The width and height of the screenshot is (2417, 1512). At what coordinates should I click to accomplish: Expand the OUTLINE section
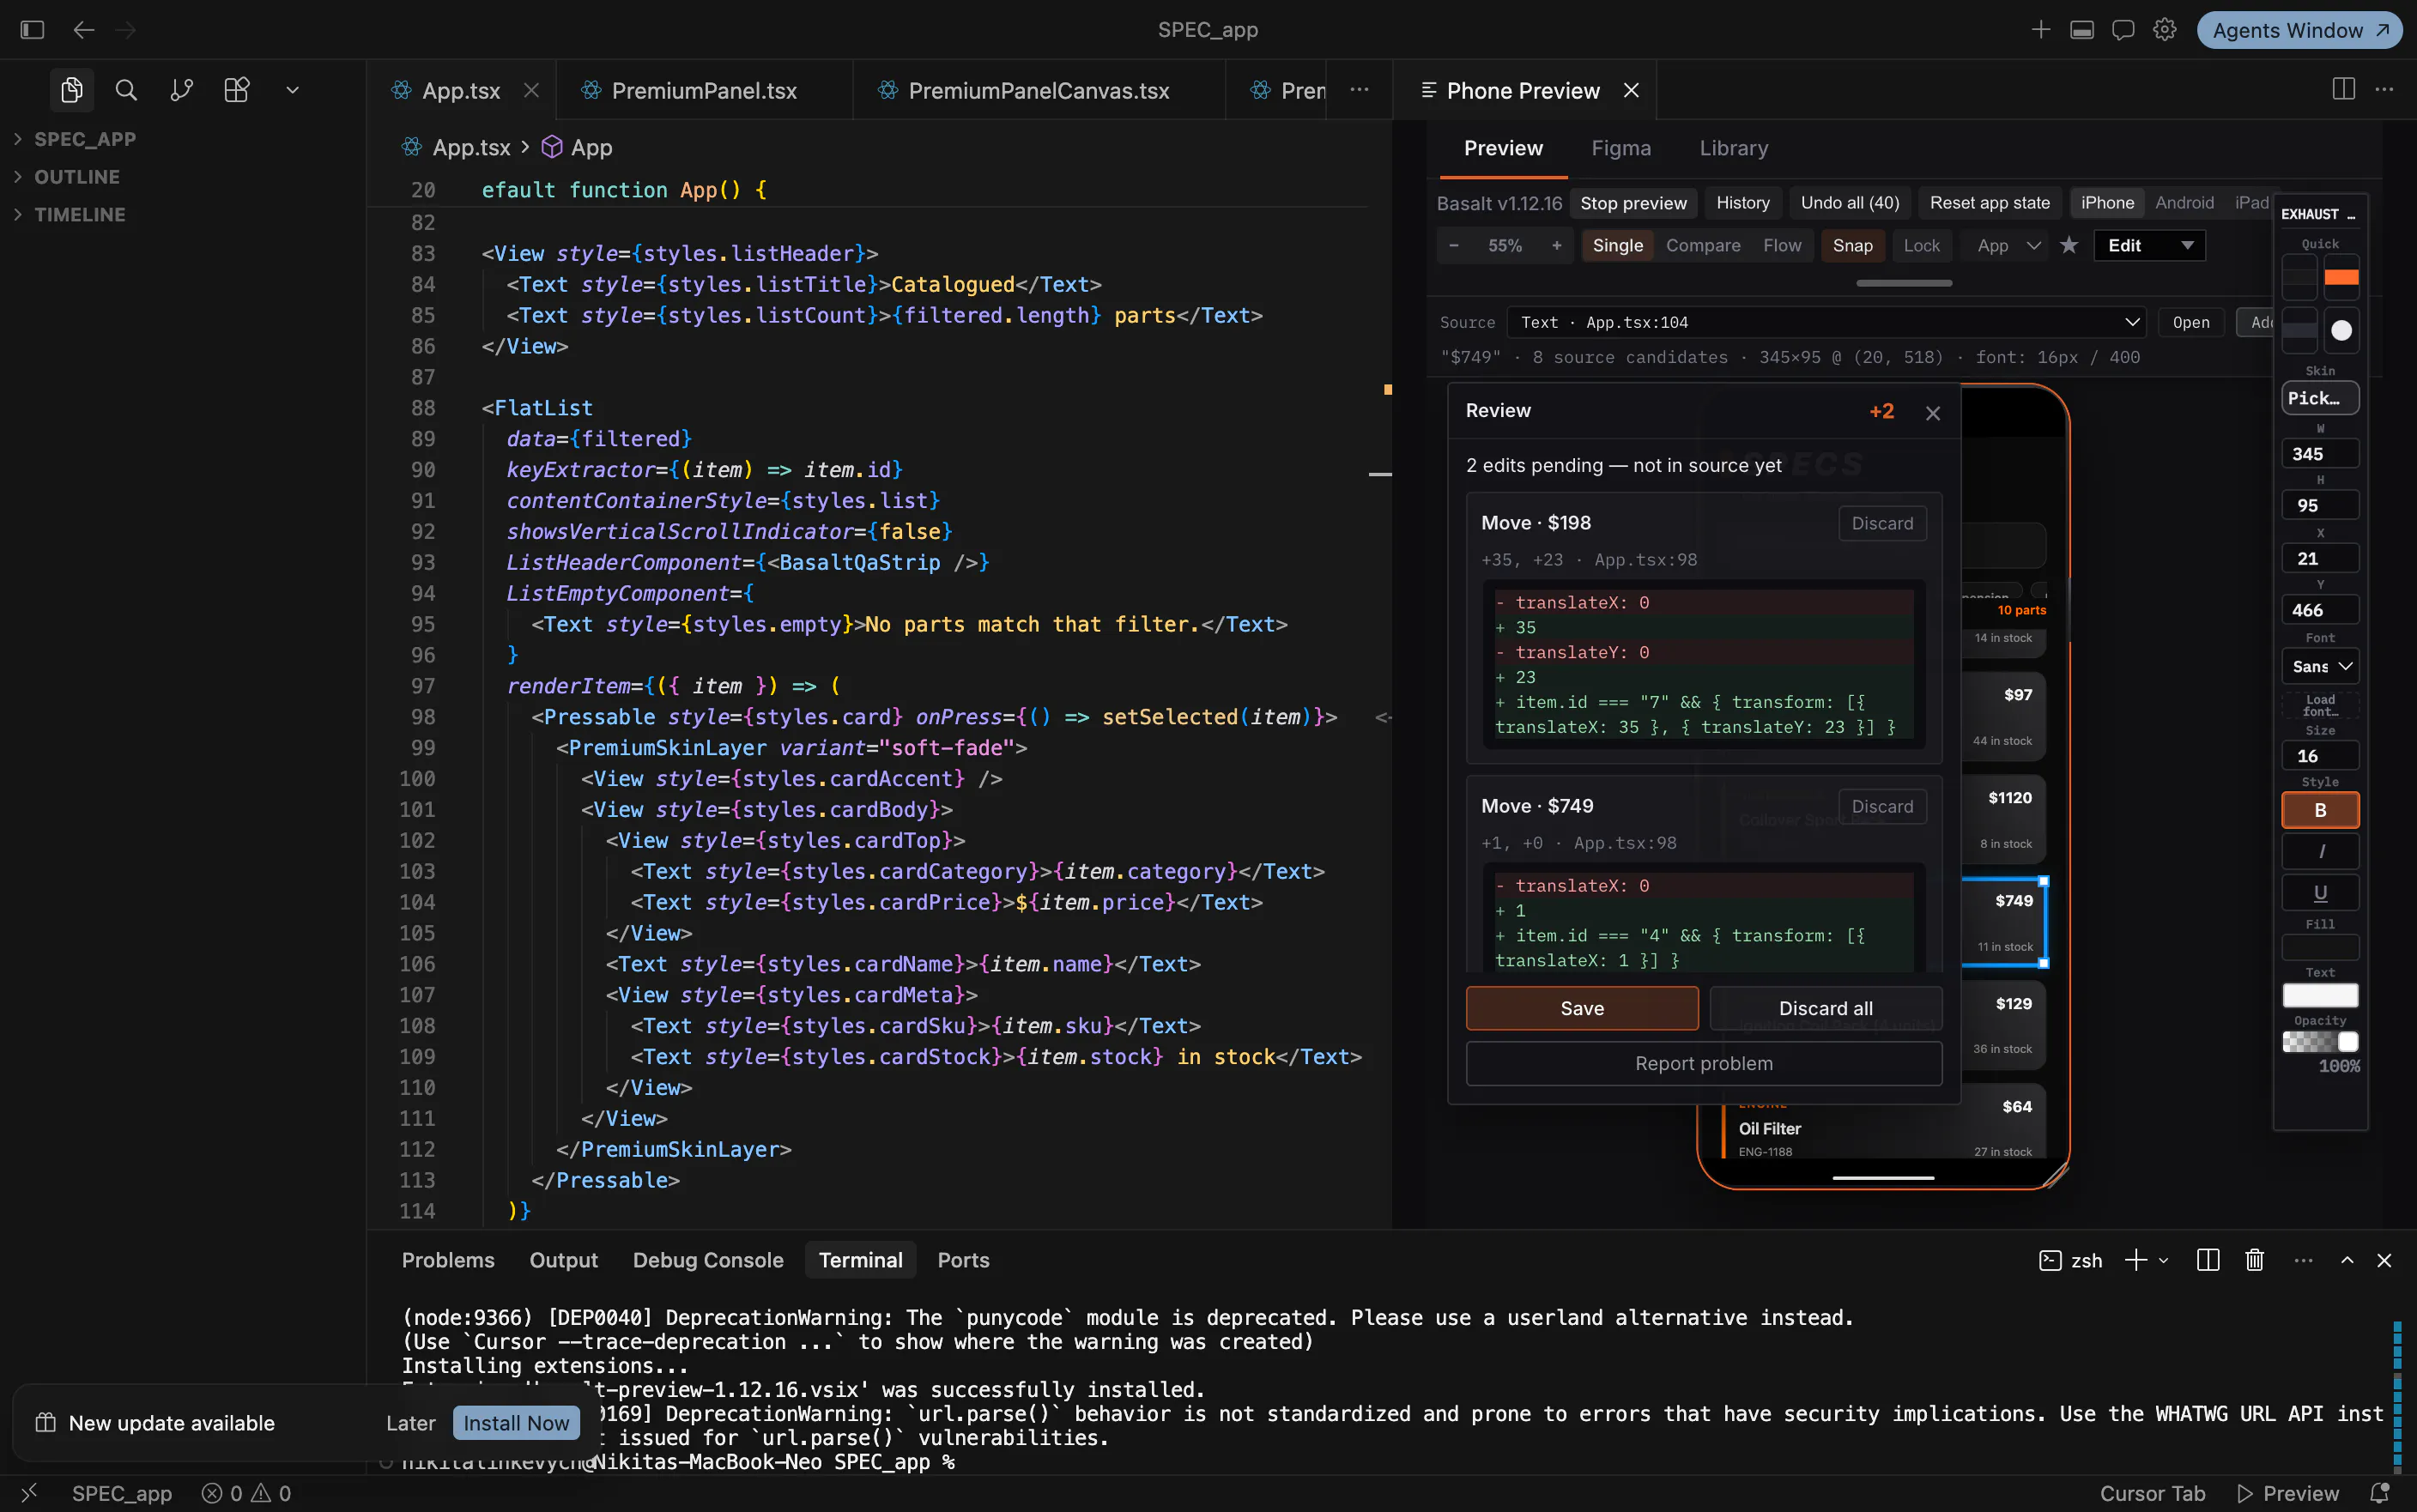76,177
